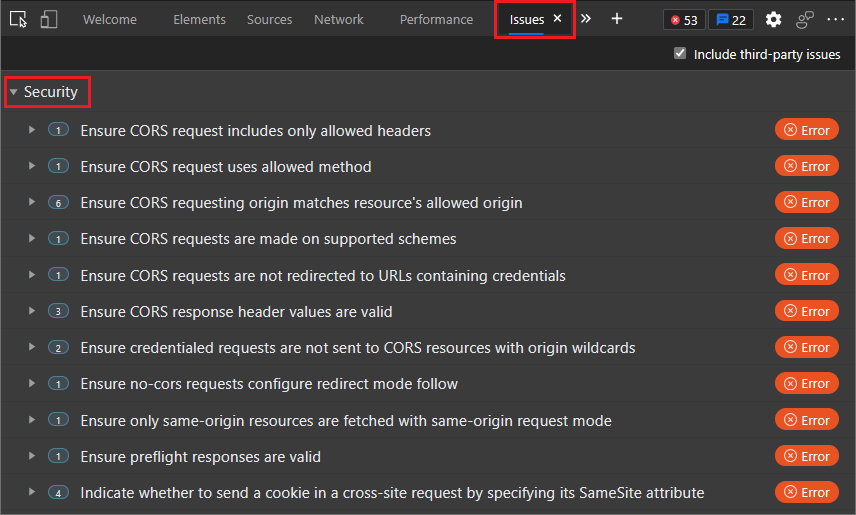Click Error badge for response header values
This screenshot has width=856, height=515.
(x=807, y=311)
